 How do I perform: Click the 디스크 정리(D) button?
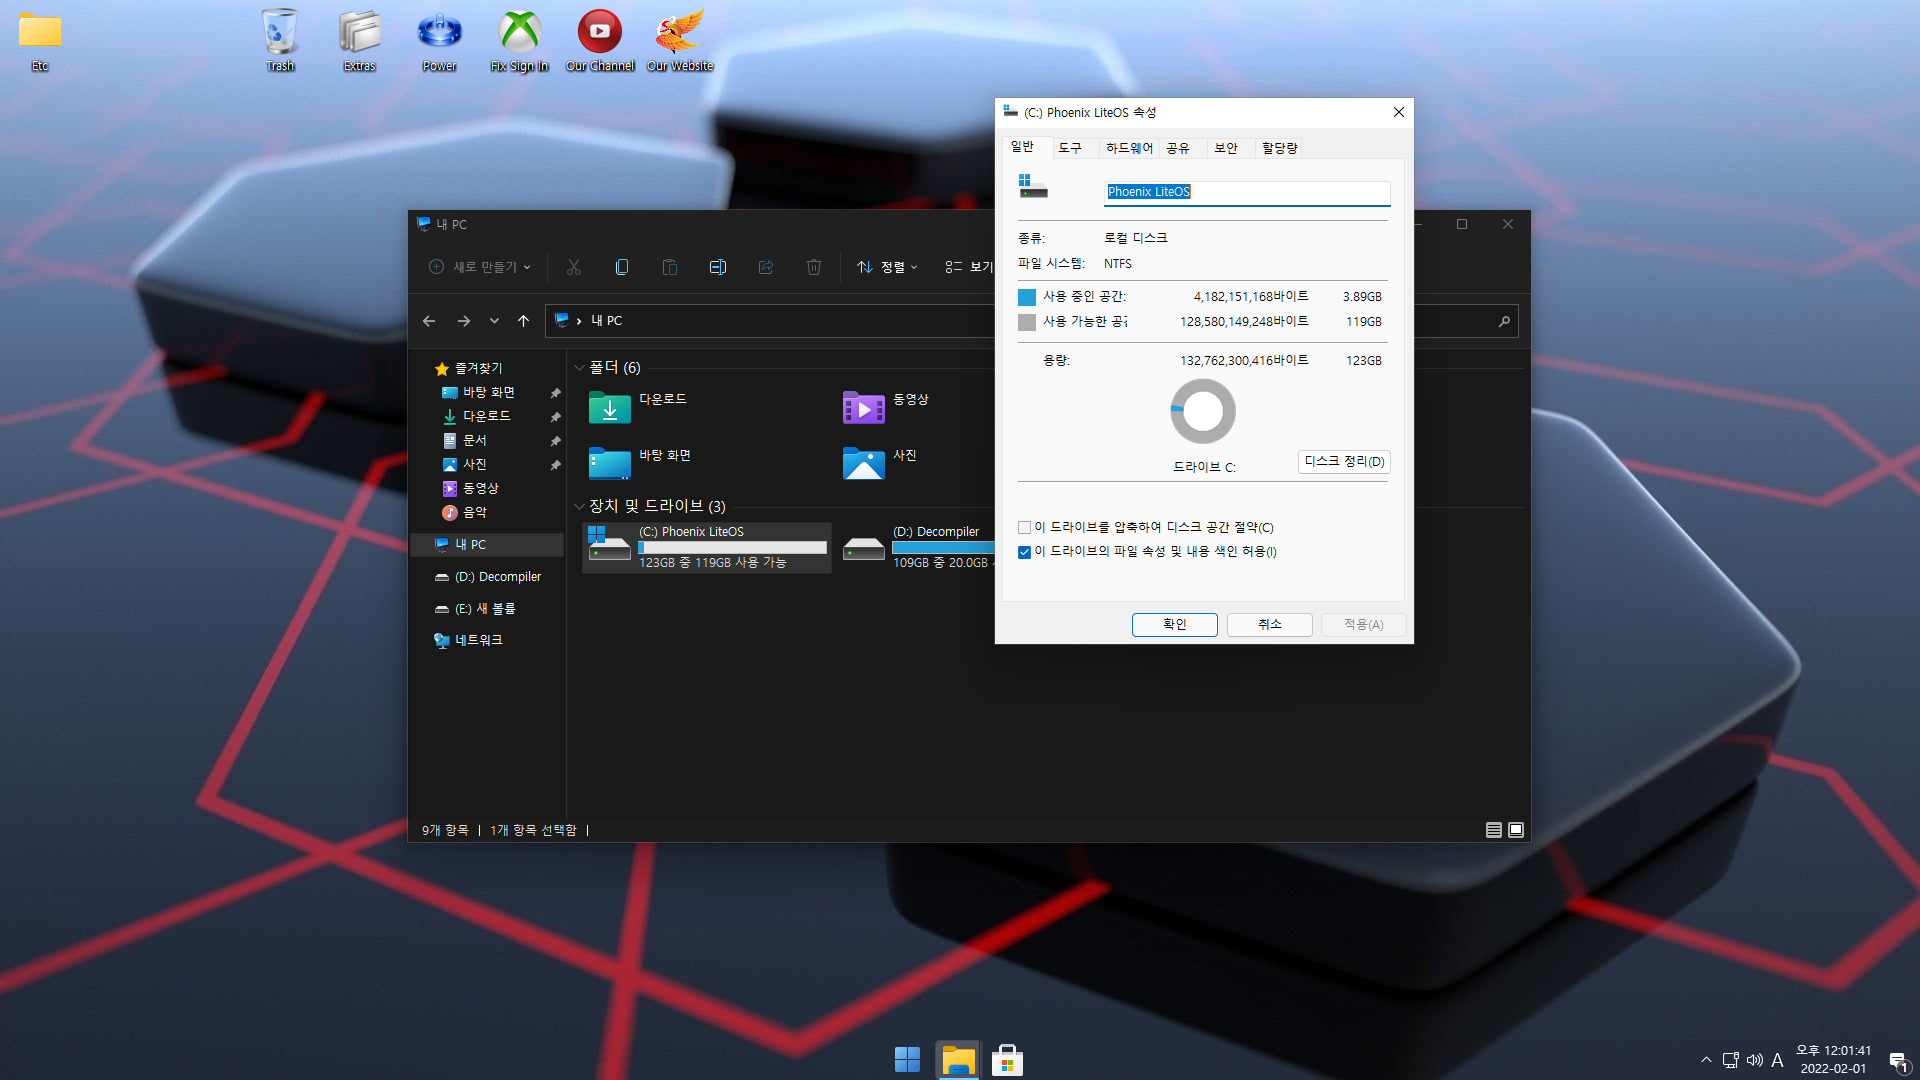point(1343,461)
